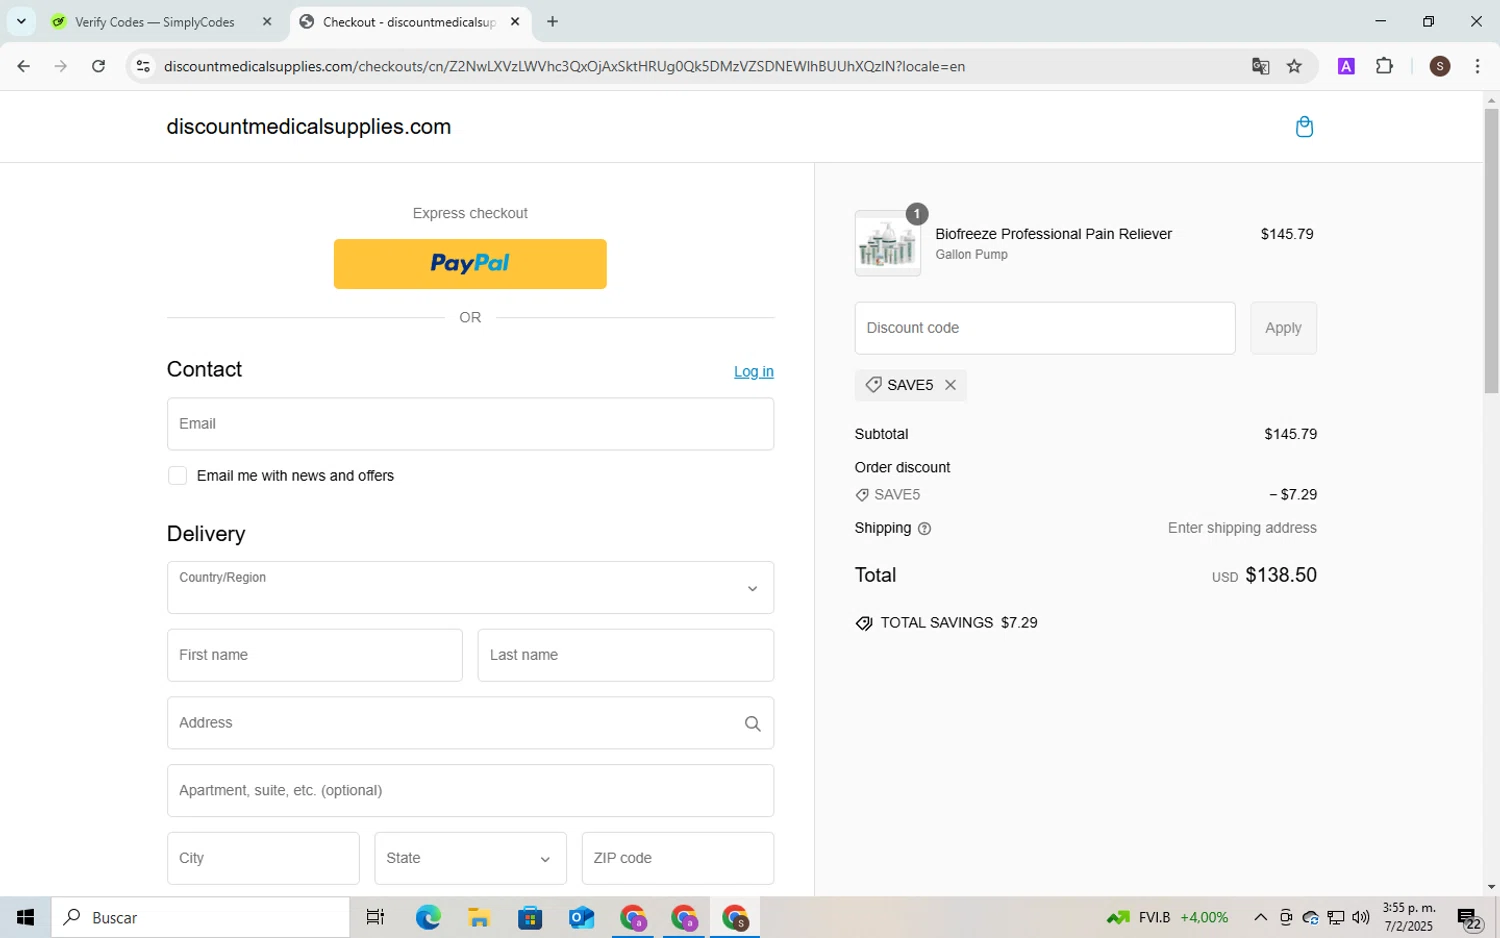Viewport: 1500px width, 938px height.
Task: Reload the checkout page
Action: (x=98, y=66)
